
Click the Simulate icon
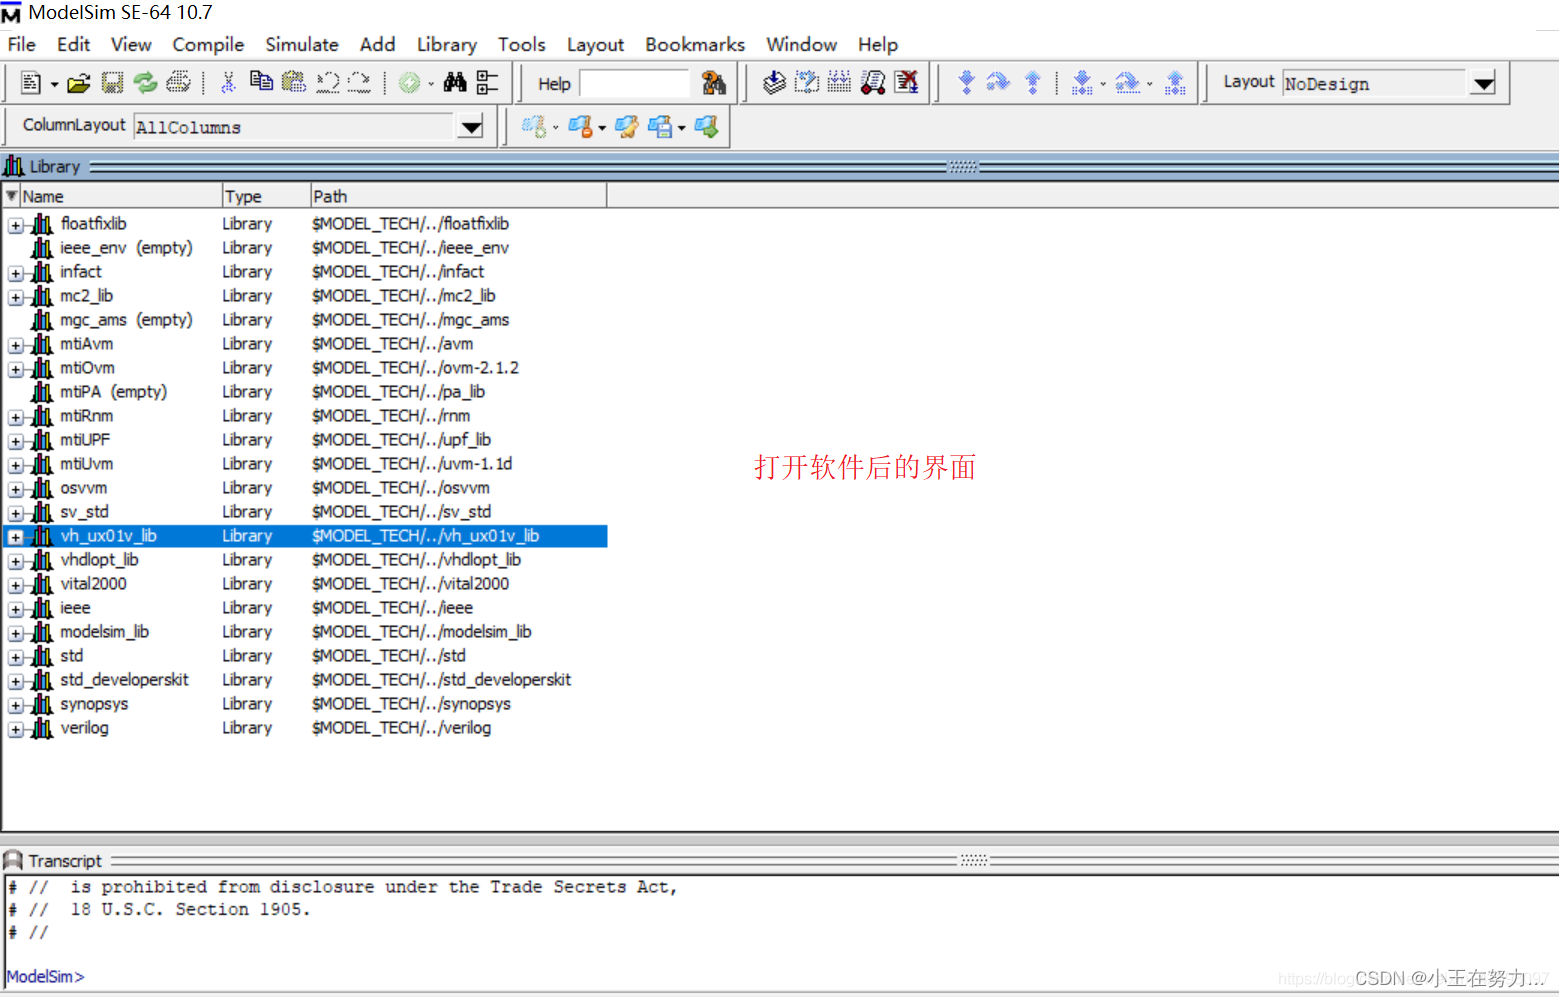(x=872, y=83)
